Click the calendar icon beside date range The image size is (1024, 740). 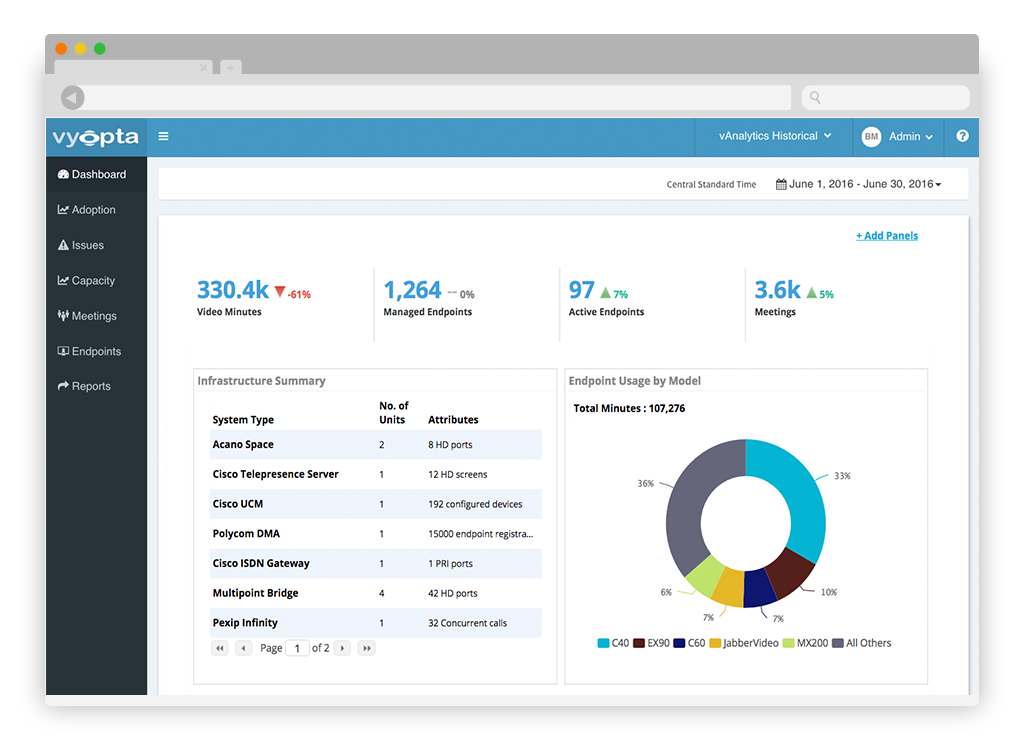(x=781, y=184)
